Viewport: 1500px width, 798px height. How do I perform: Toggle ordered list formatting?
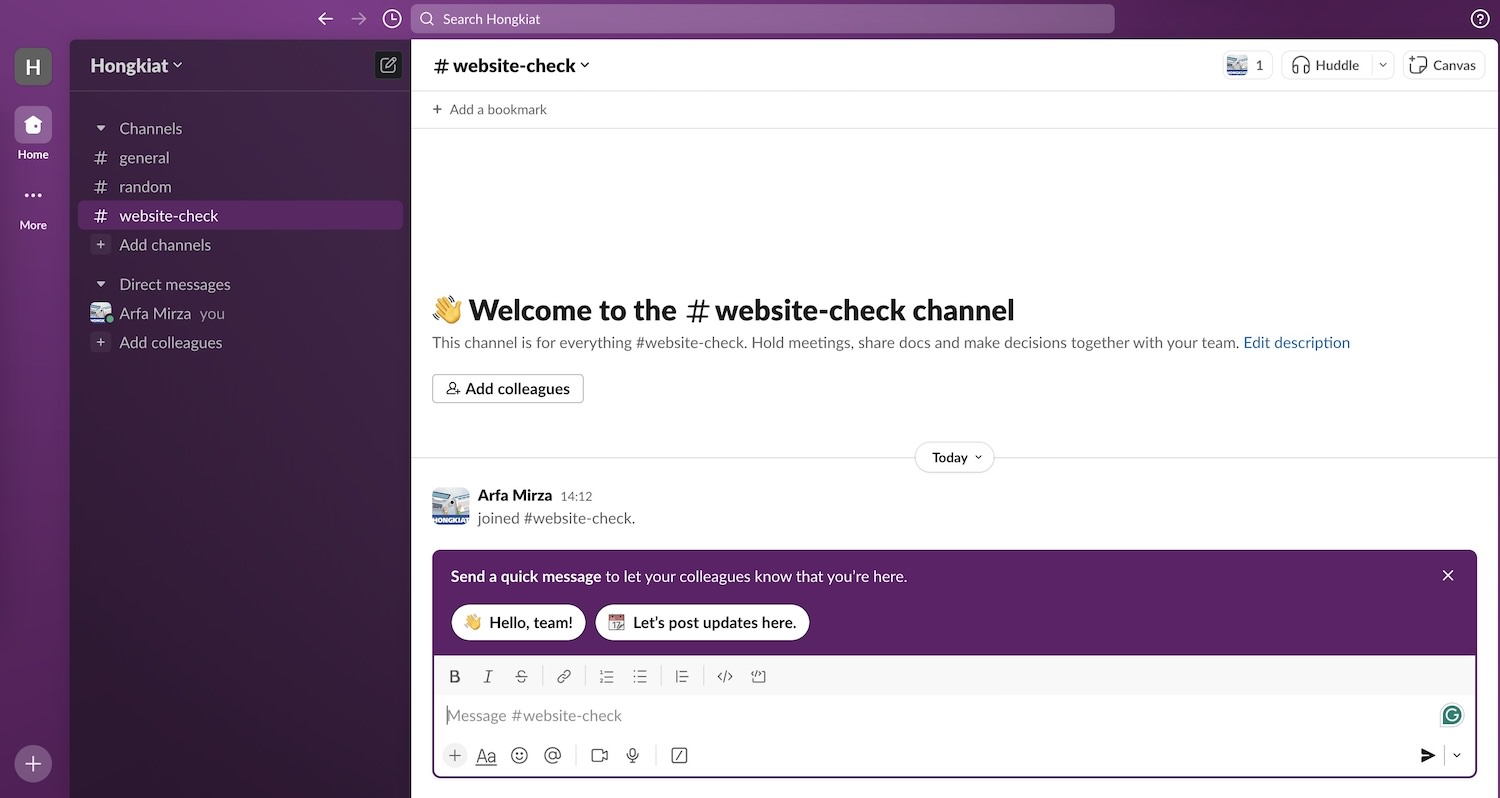click(606, 676)
